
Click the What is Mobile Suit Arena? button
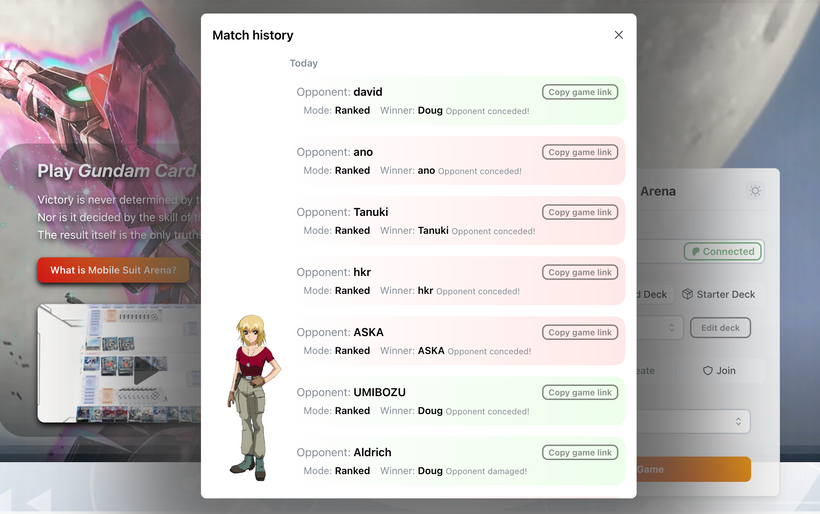point(113,270)
